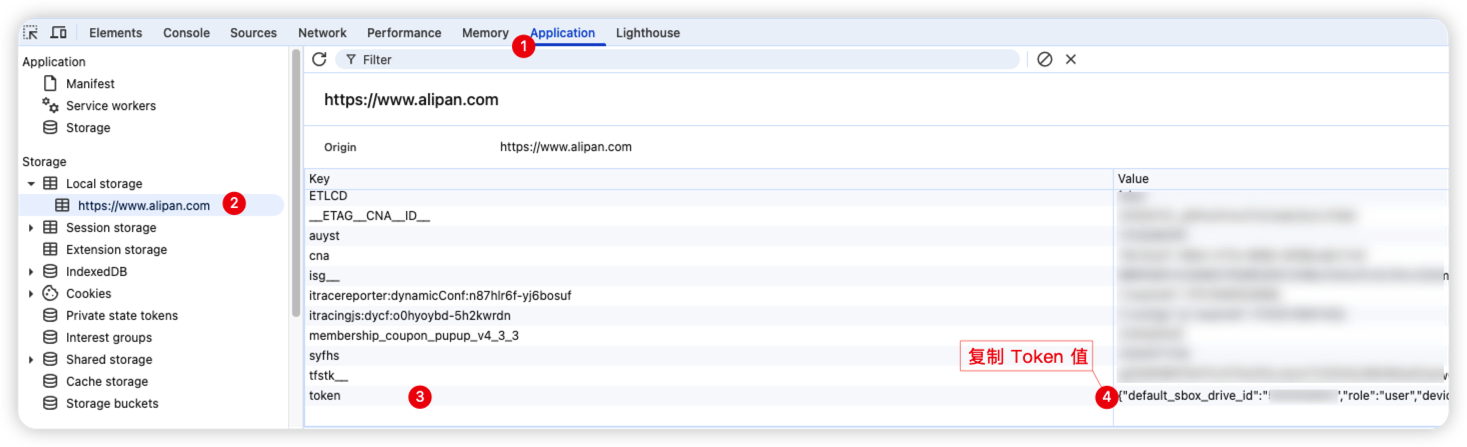This screenshot has height=447, width=1467.
Task: Select the token key row
Action: click(x=709, y=396)
